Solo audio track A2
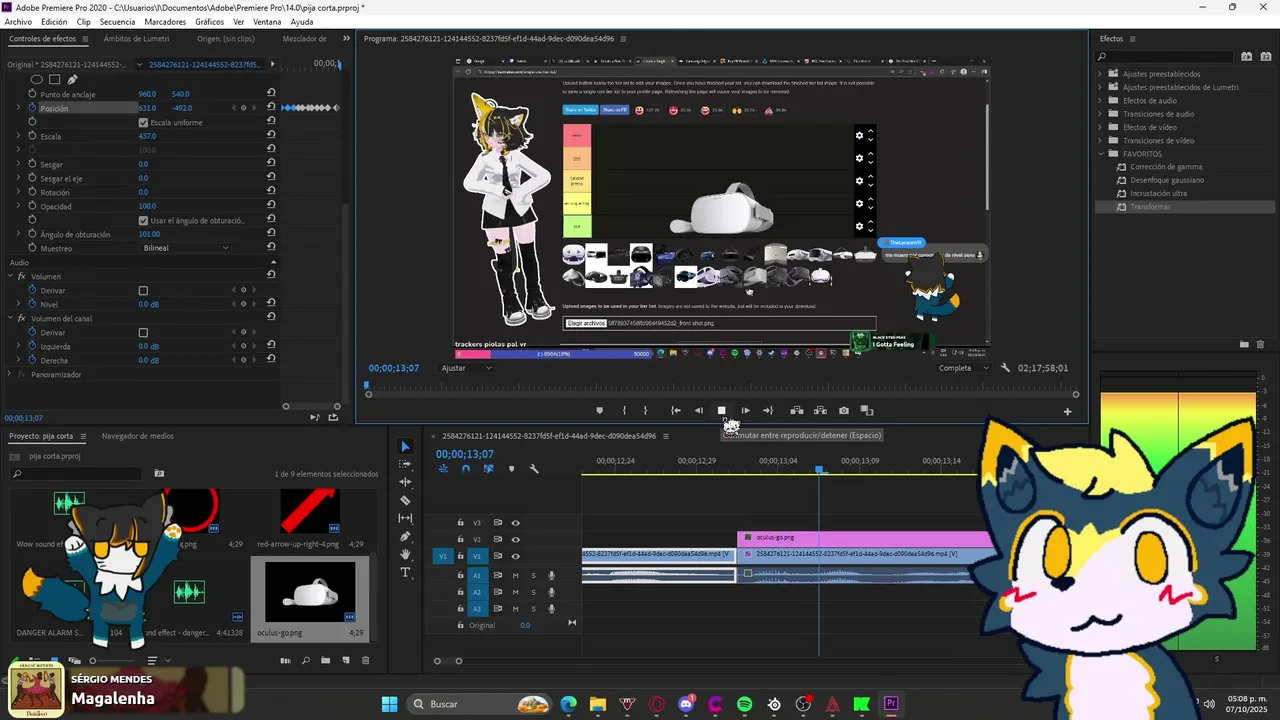The width and height of the screenshot is (1280, 720). pyautogui.click(x=533, y=592)
